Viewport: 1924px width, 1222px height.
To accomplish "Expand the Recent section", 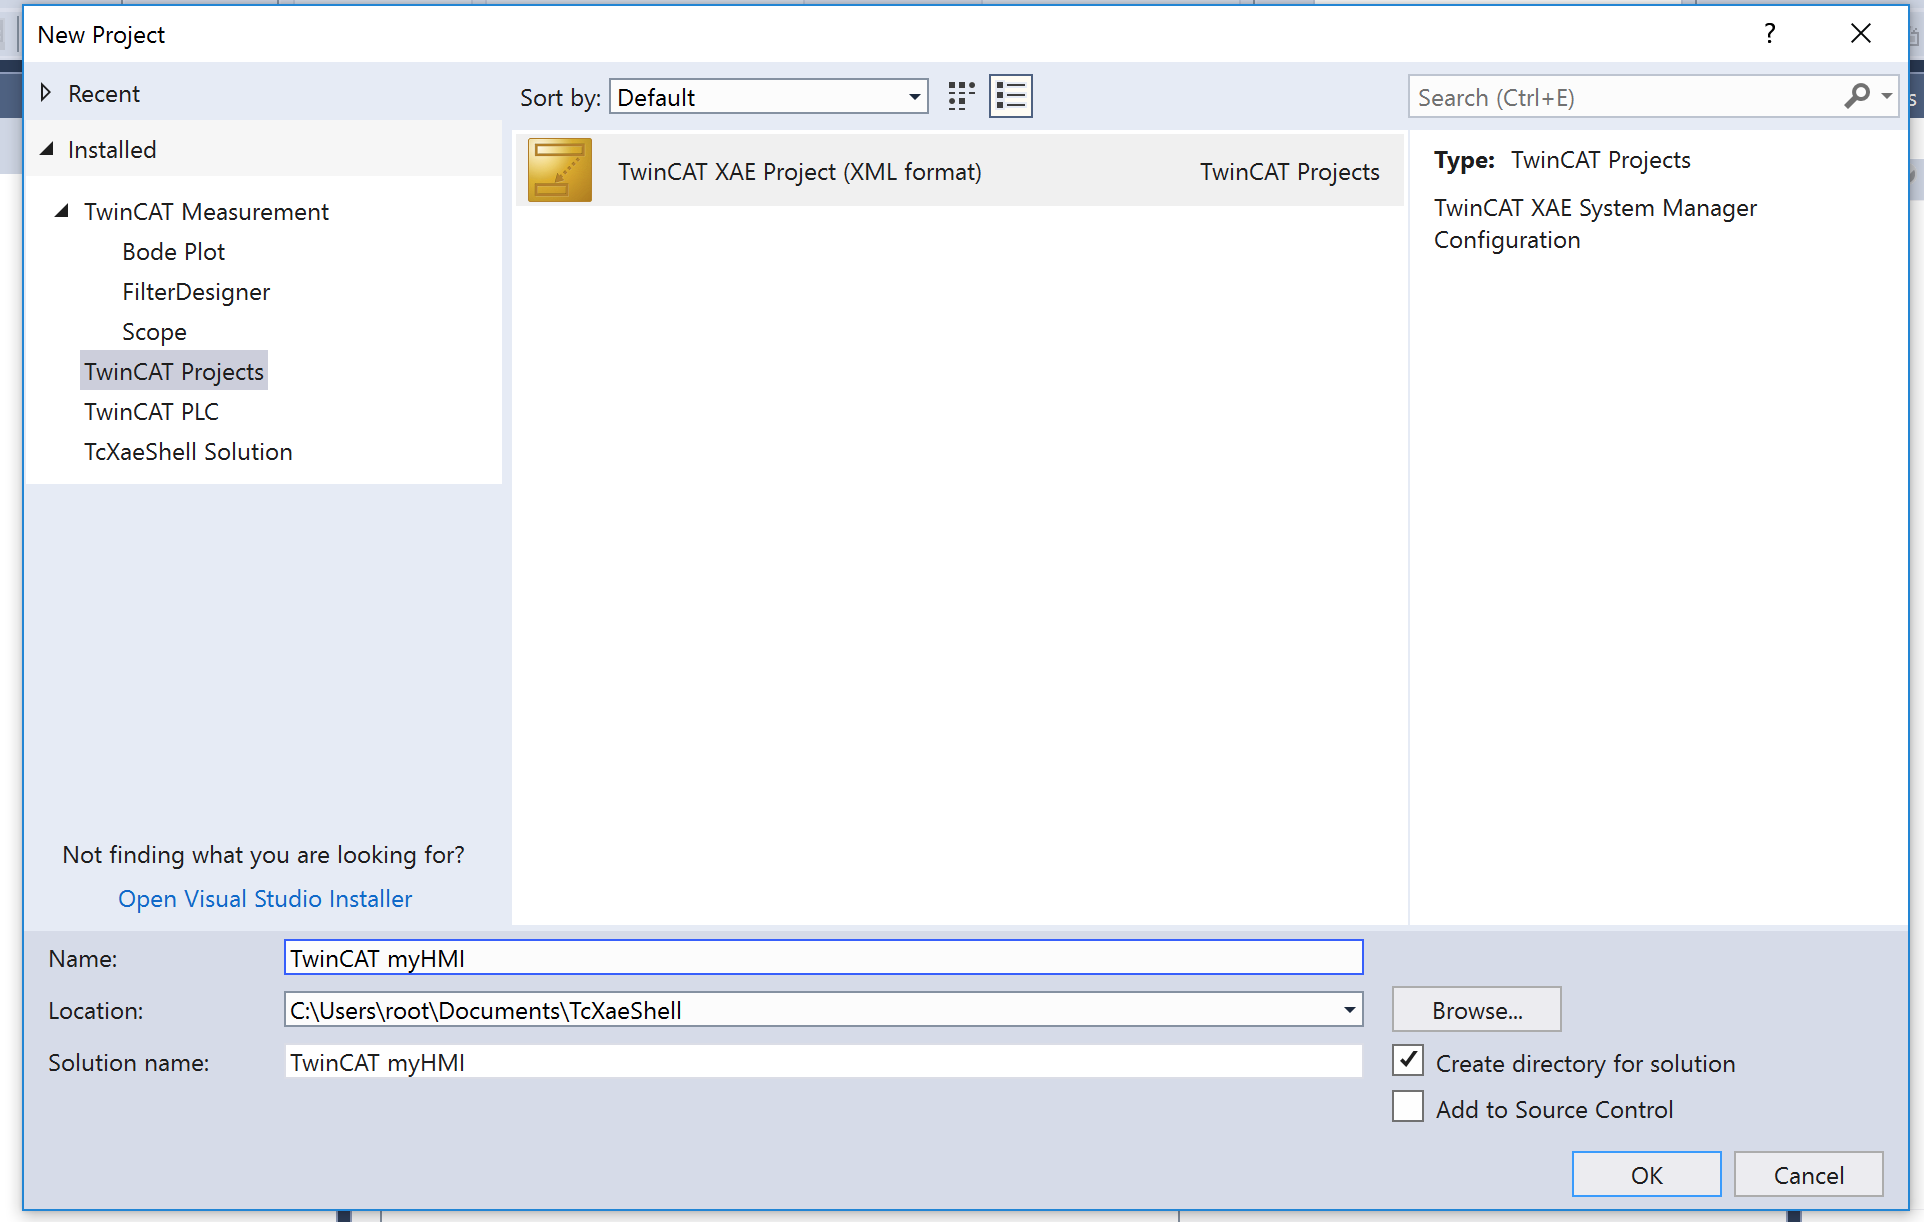I will (46, 93).
